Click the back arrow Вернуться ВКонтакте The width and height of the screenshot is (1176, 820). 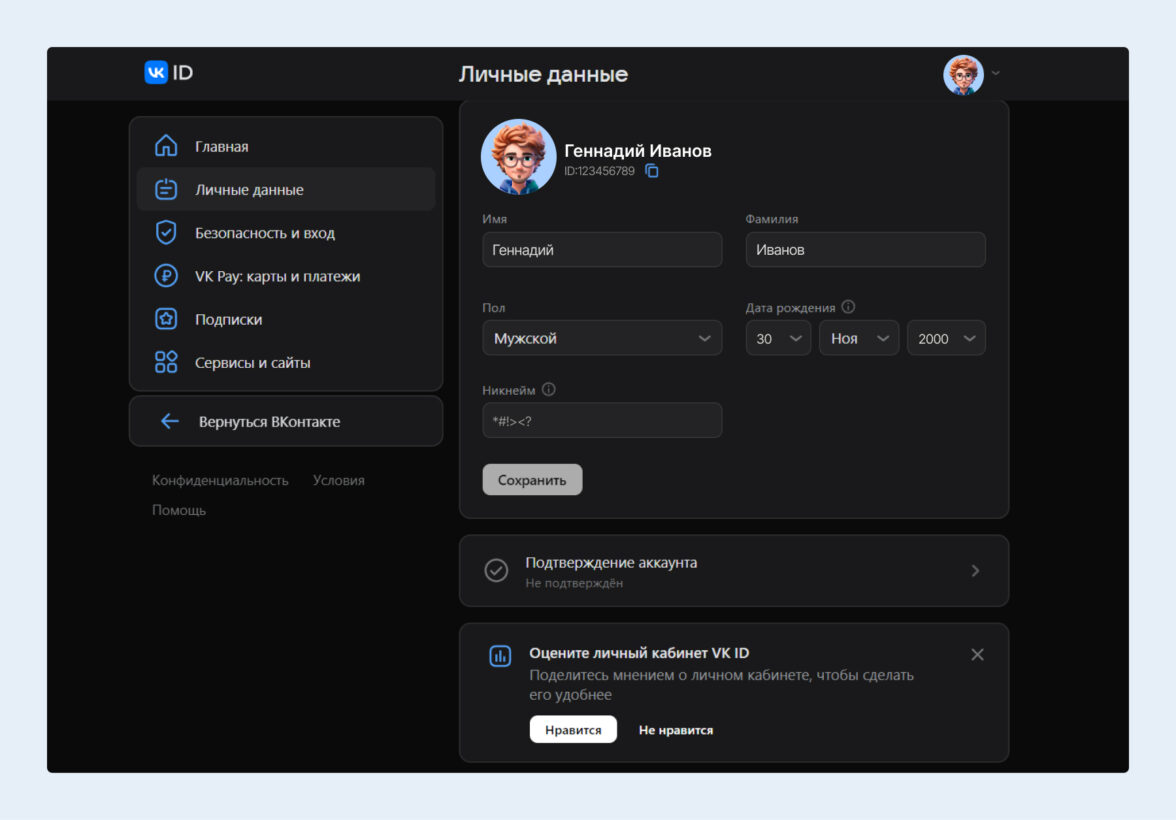pyautogui.click(x=170, y=422)
